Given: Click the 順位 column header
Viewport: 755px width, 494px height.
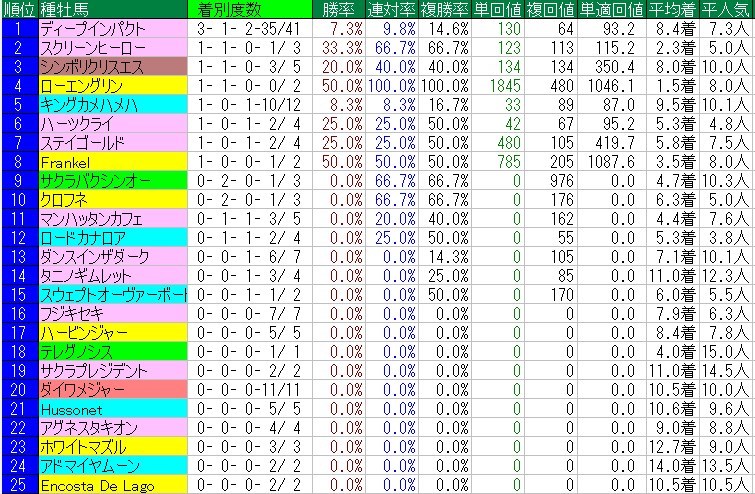Looking at the screenshot, I should click(x=19, y=9).
